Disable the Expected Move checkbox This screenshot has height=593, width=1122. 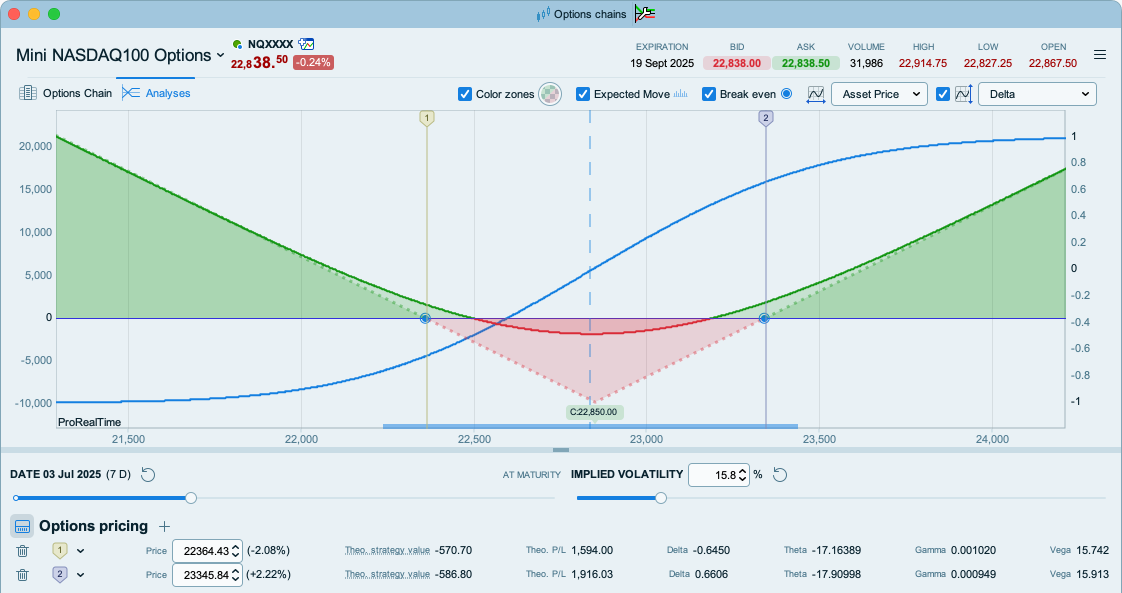[583, 94]
